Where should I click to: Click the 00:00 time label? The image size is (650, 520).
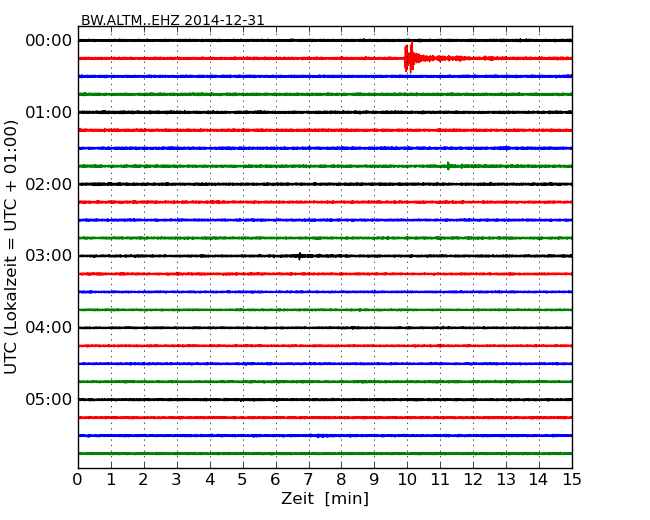pos(49,41)
